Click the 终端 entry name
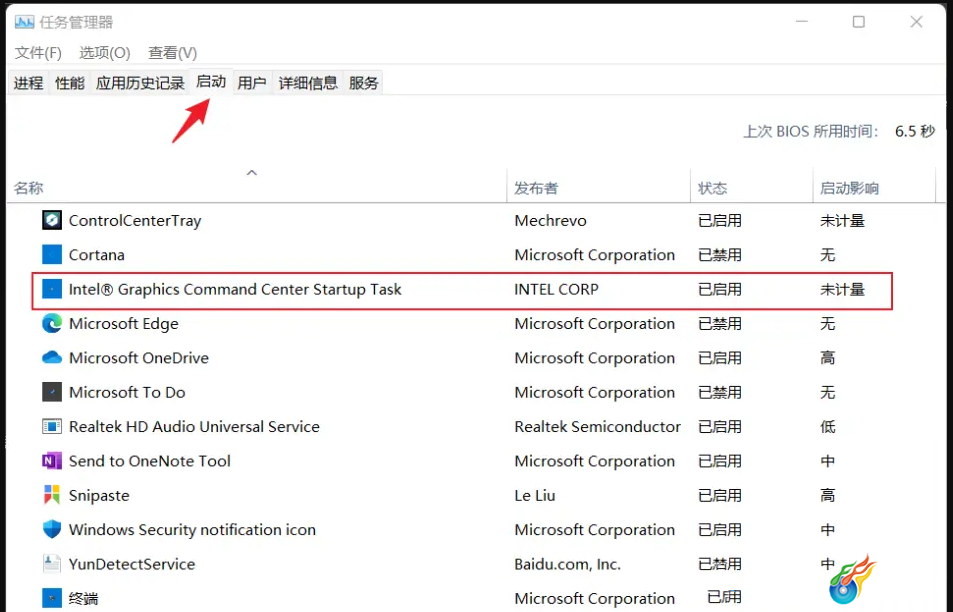 click(x=83, y=599)
